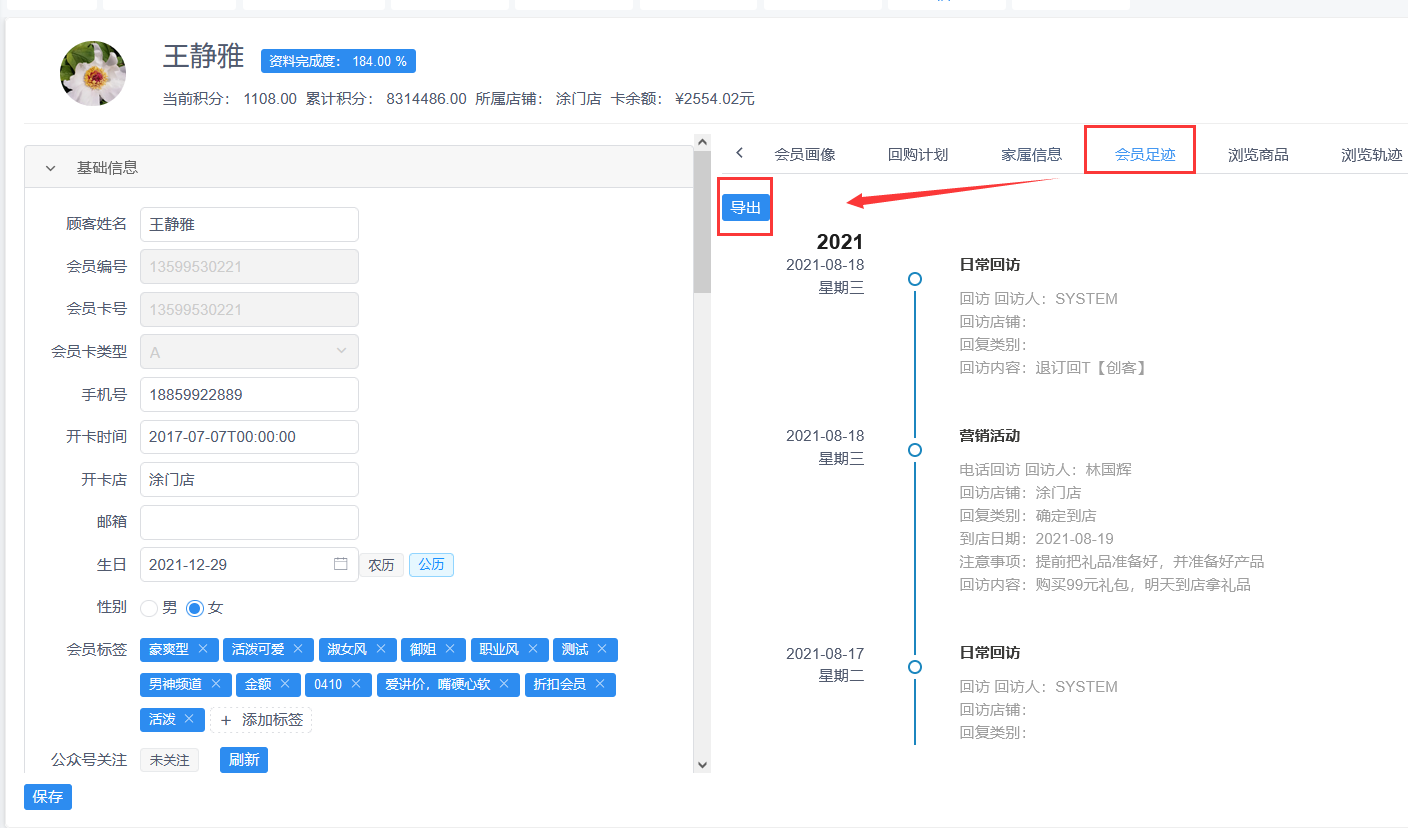Click the 手机号 input field
This screenshot has height=828, width=1408.
(x=249, y=394)
